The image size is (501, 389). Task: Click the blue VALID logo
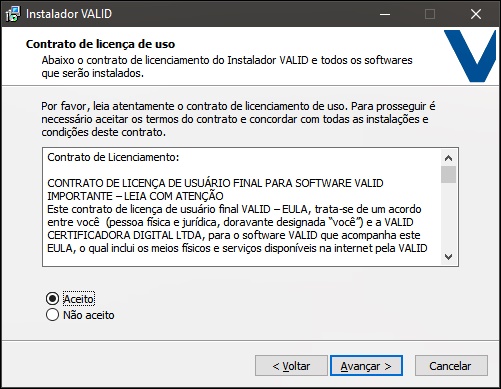click(470, 56)
